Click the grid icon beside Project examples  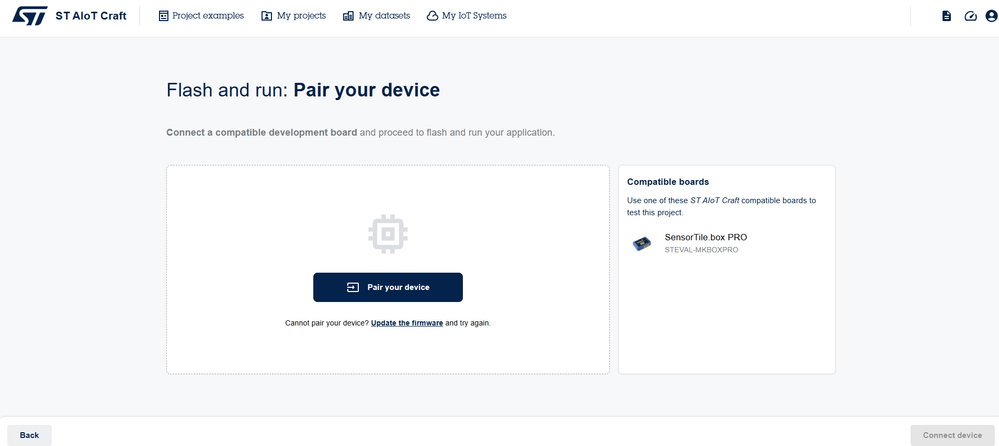point(164,16)
